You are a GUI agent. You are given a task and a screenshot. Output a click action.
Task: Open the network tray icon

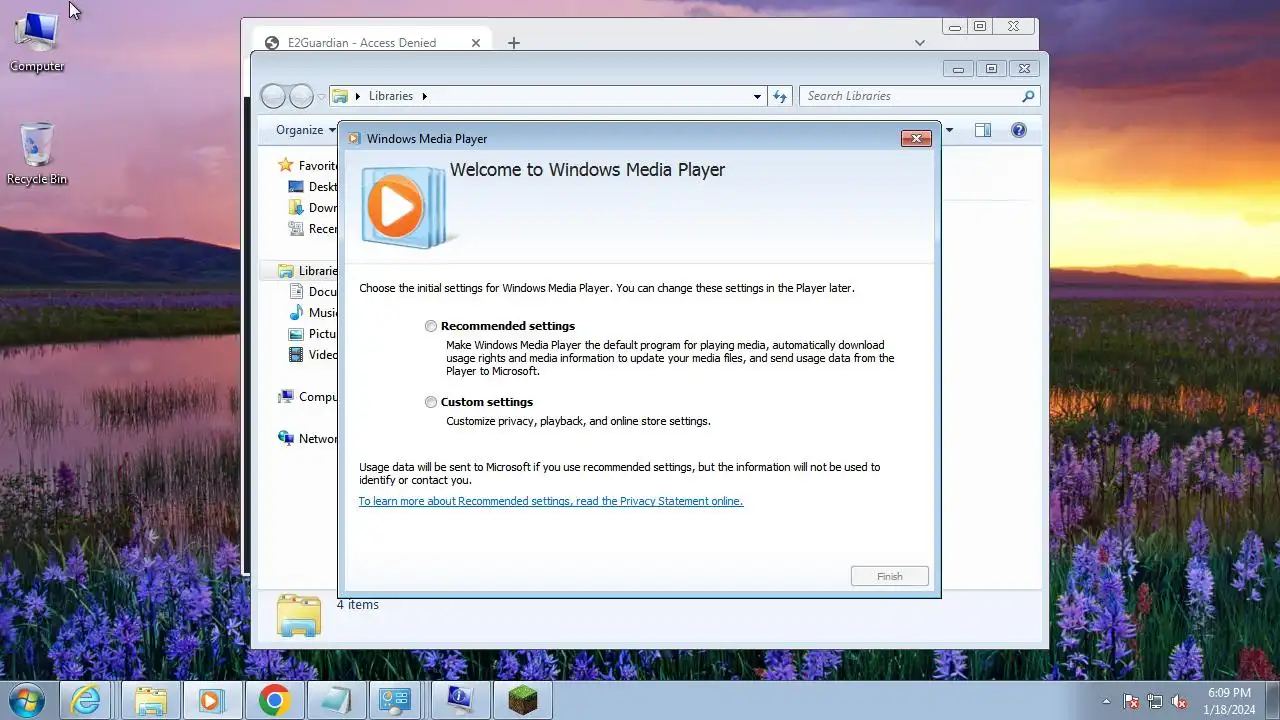[x=1155, y=701]
